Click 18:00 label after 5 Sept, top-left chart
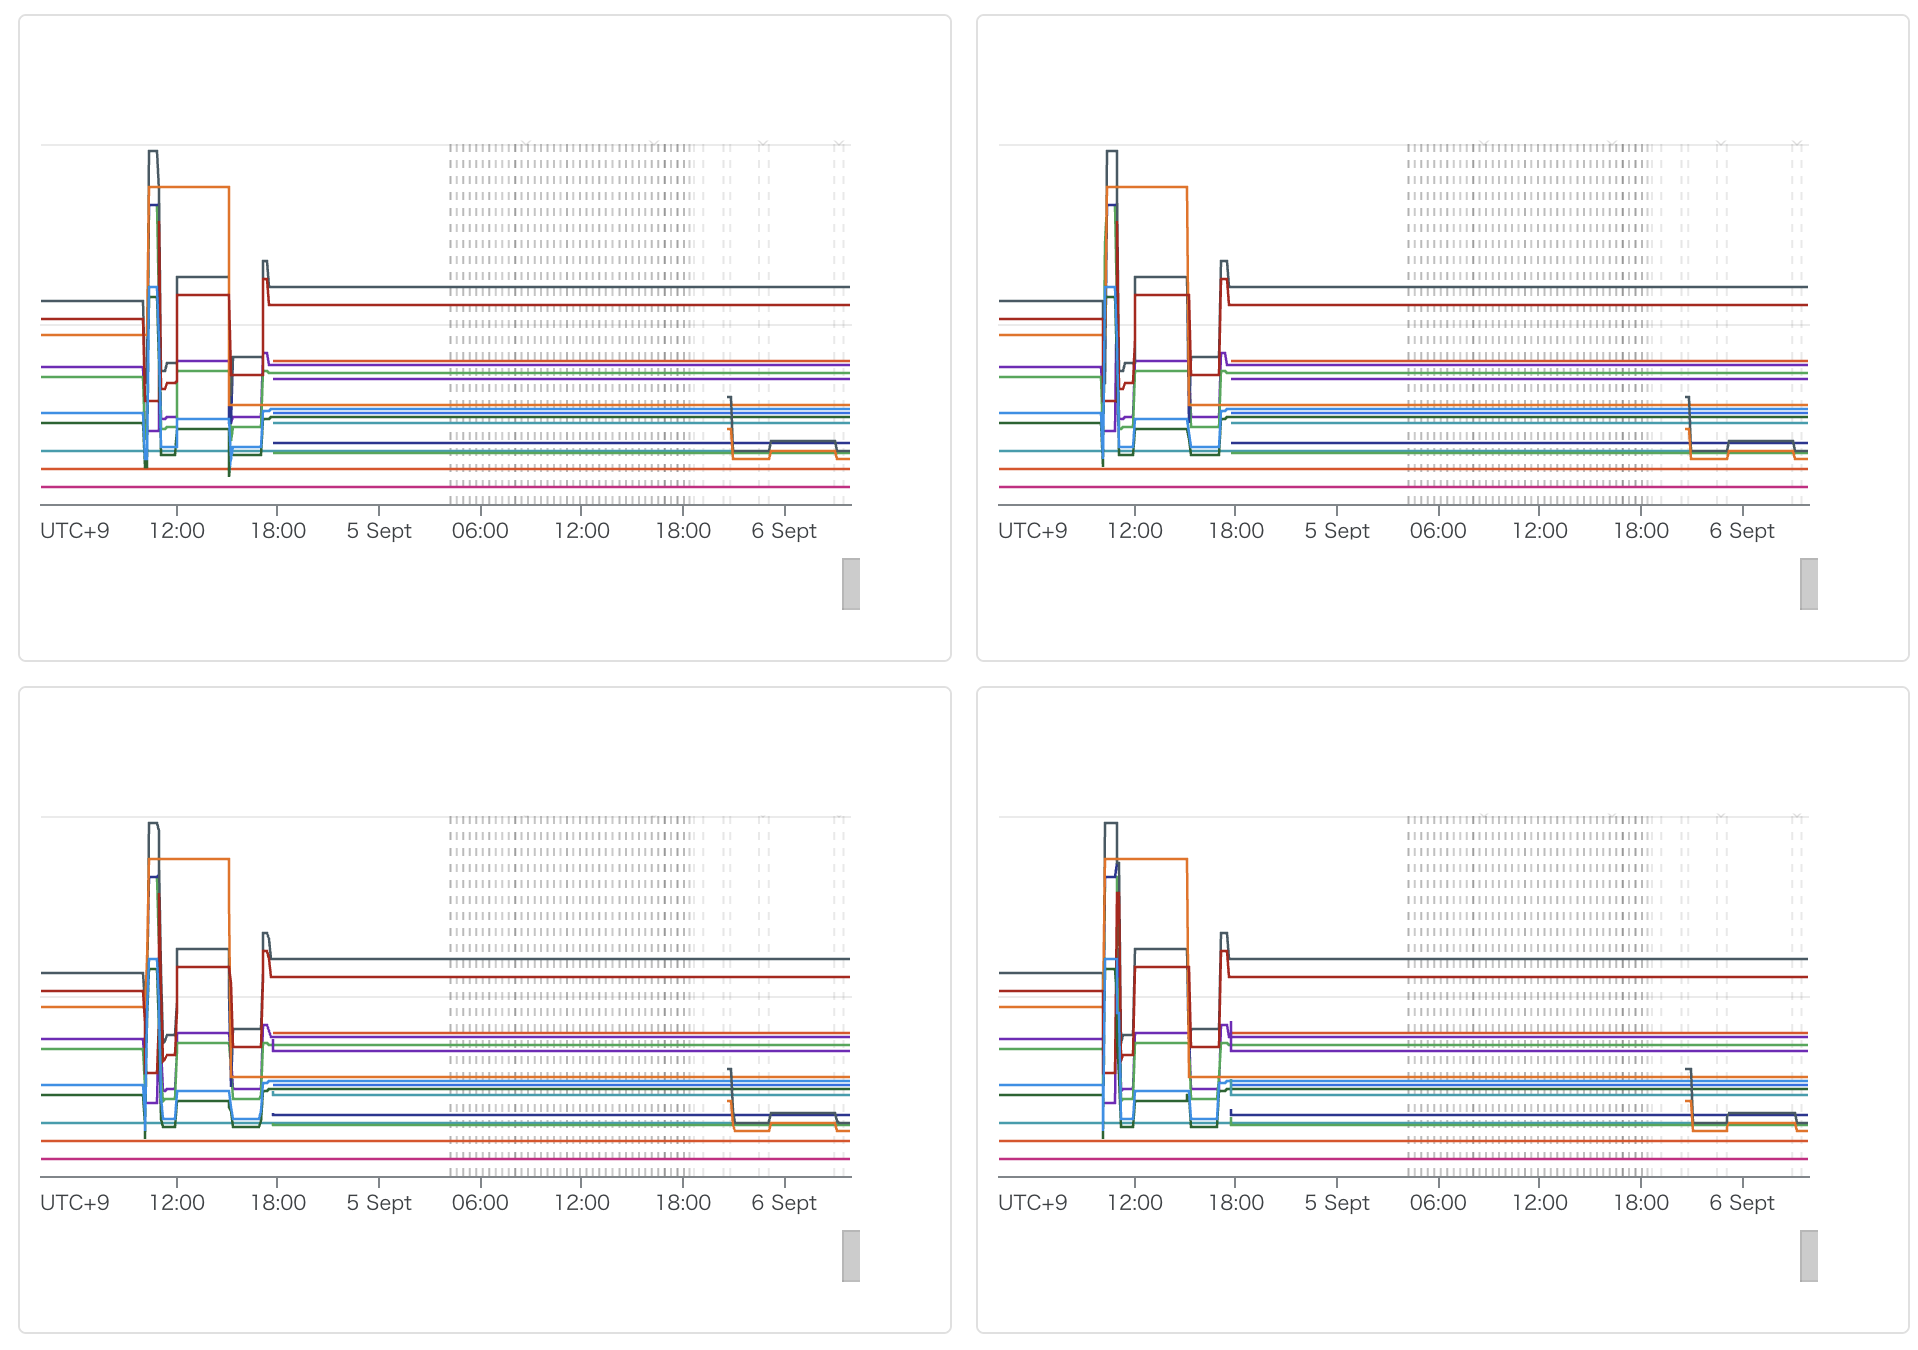 tap(683, 531)
